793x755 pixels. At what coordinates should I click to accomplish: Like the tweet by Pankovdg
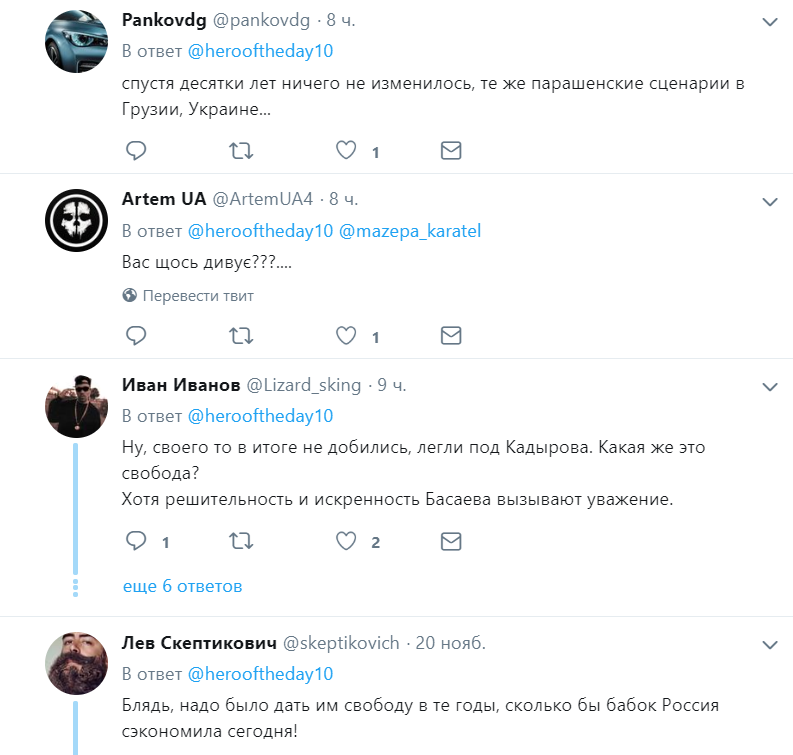(x=346, y=151)
